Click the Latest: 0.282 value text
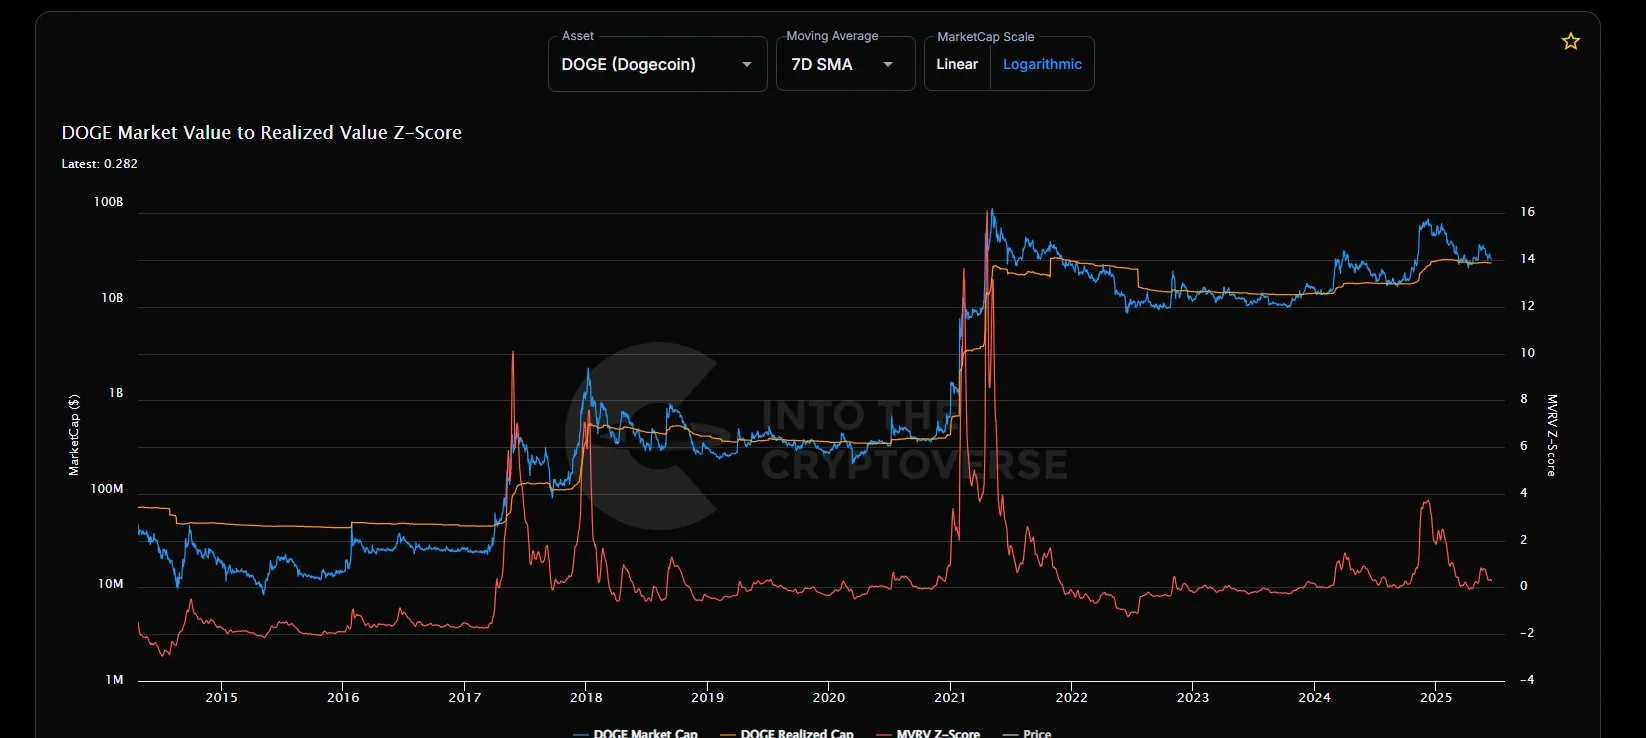1646x738 pixels. (100, 163)
